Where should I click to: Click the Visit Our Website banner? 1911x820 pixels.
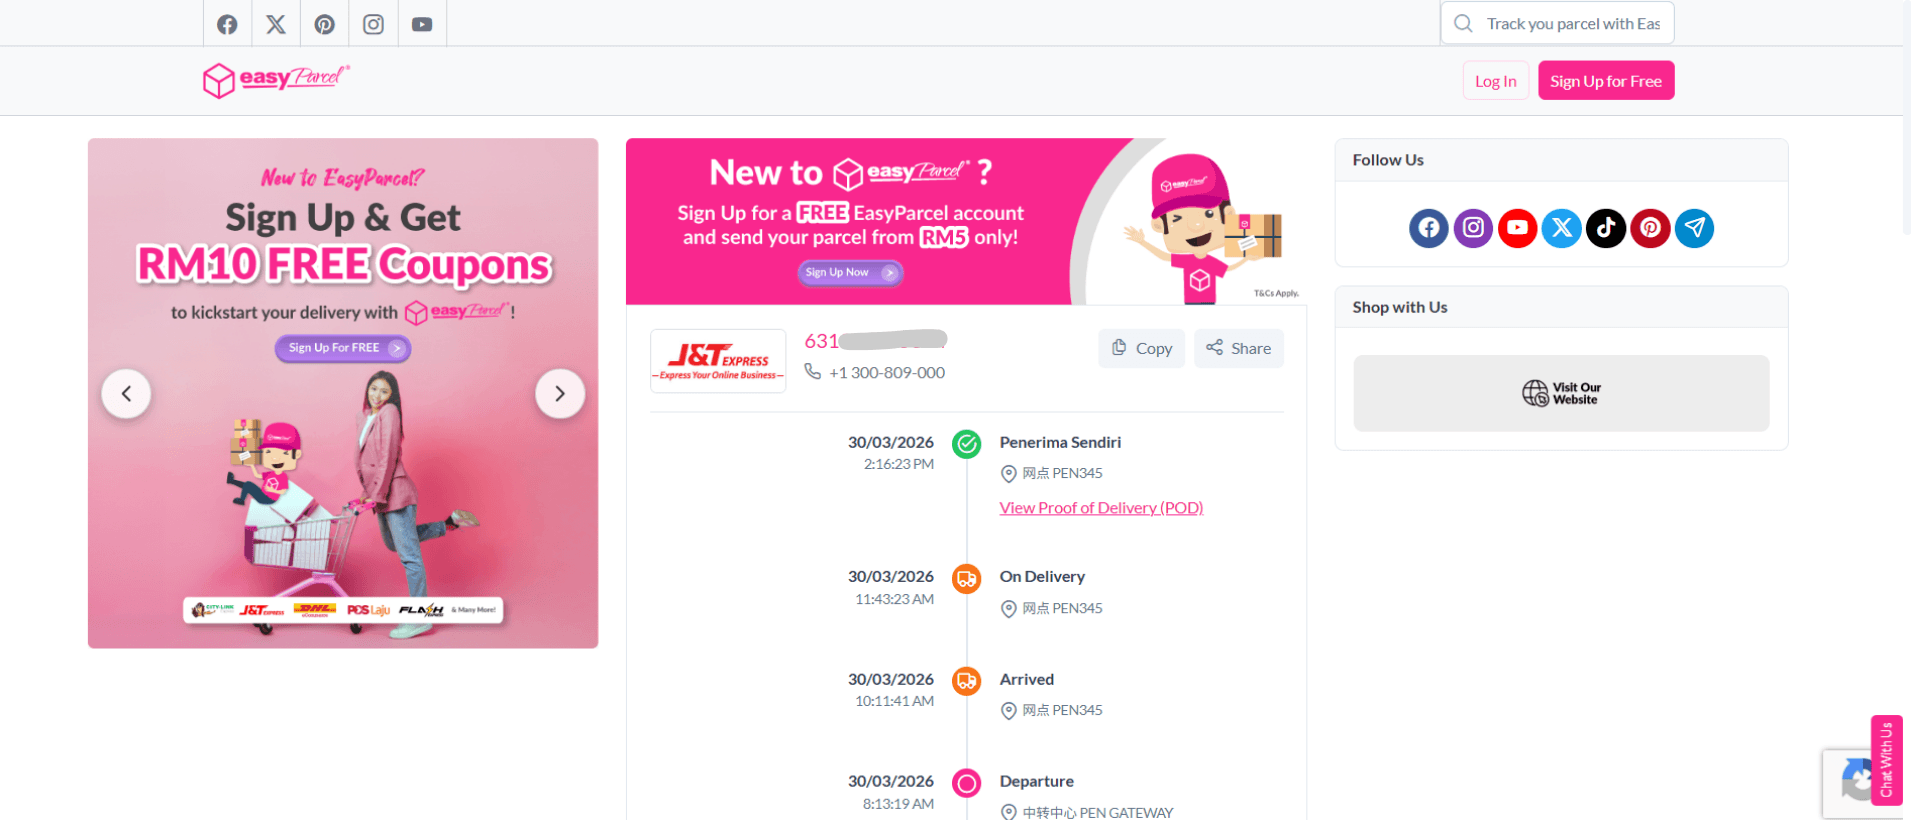(x=1561, y=393)
